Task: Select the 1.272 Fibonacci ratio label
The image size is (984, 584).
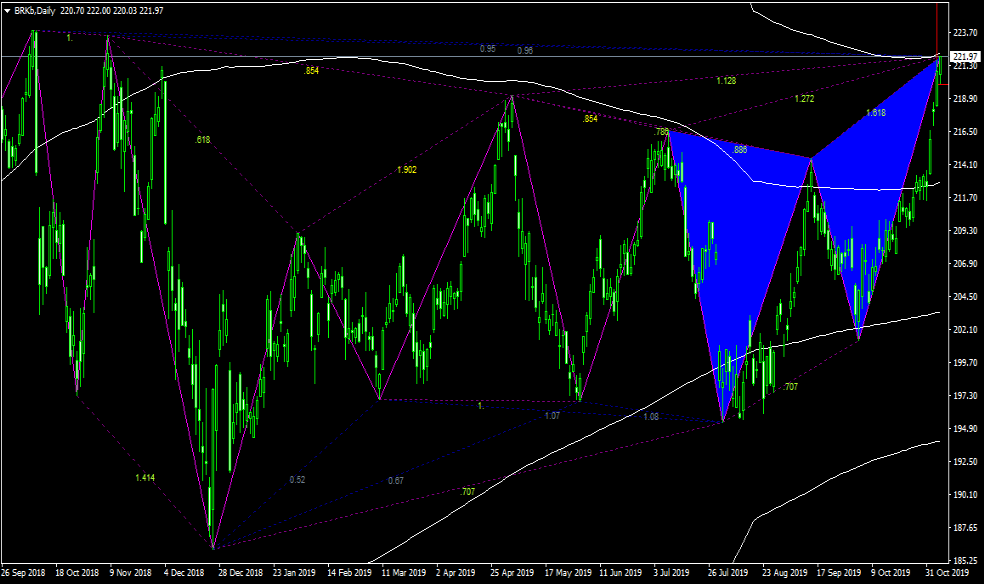Action: [804, 99]
